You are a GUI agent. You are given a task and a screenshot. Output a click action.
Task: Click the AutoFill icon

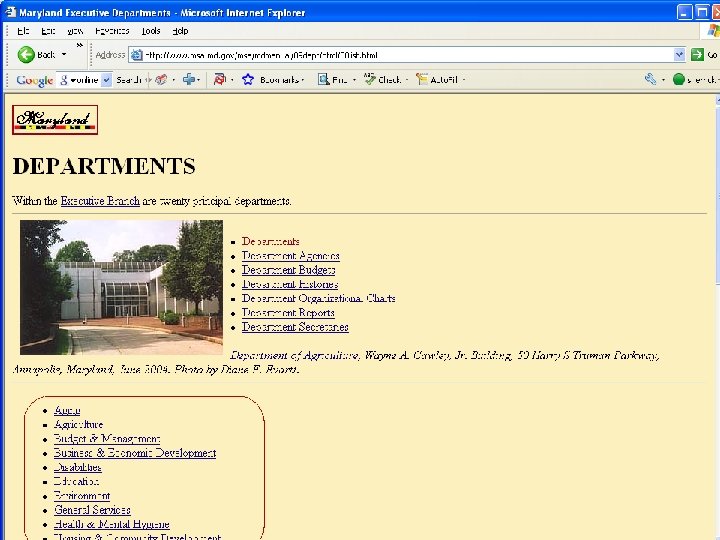pos(422,79)
